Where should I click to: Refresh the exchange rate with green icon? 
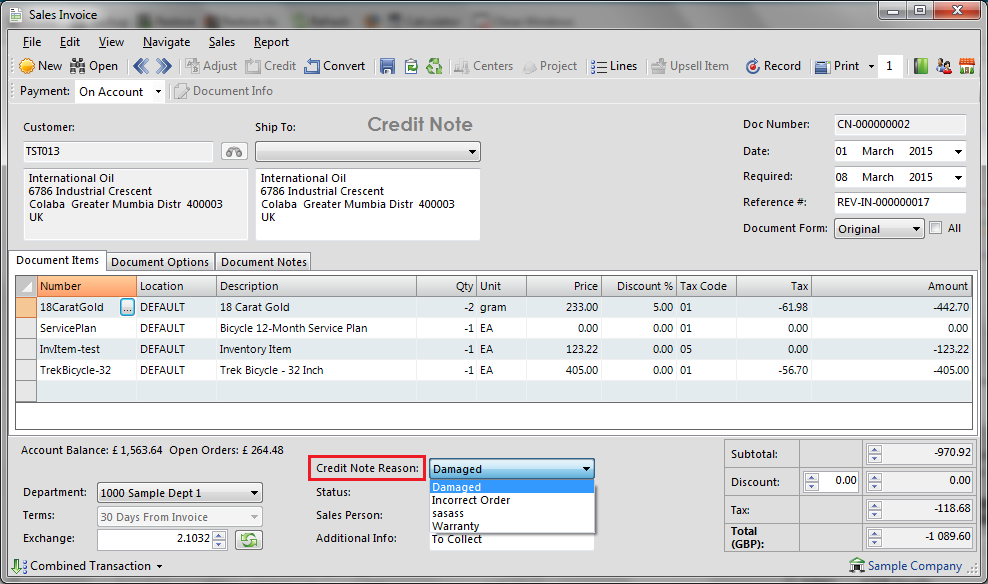[247, 540]
